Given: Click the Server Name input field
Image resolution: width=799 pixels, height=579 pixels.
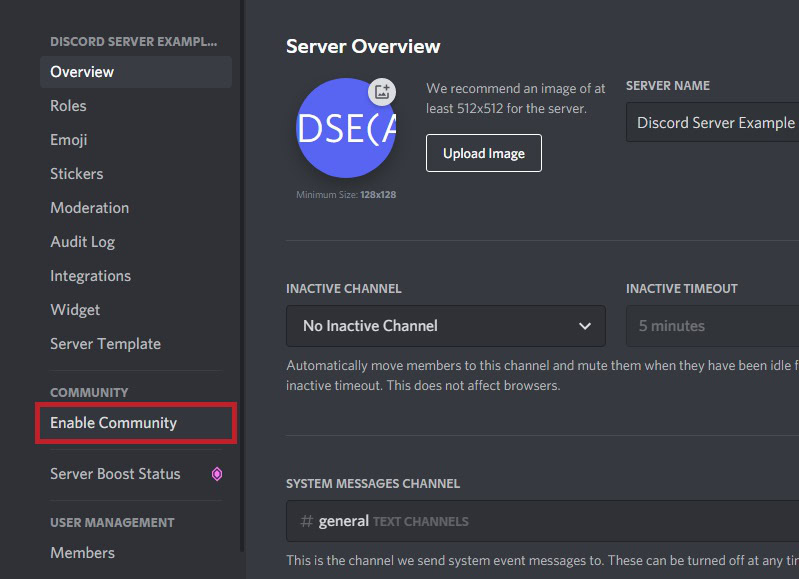Looking at the screenshot, I should tap(712, 122).
